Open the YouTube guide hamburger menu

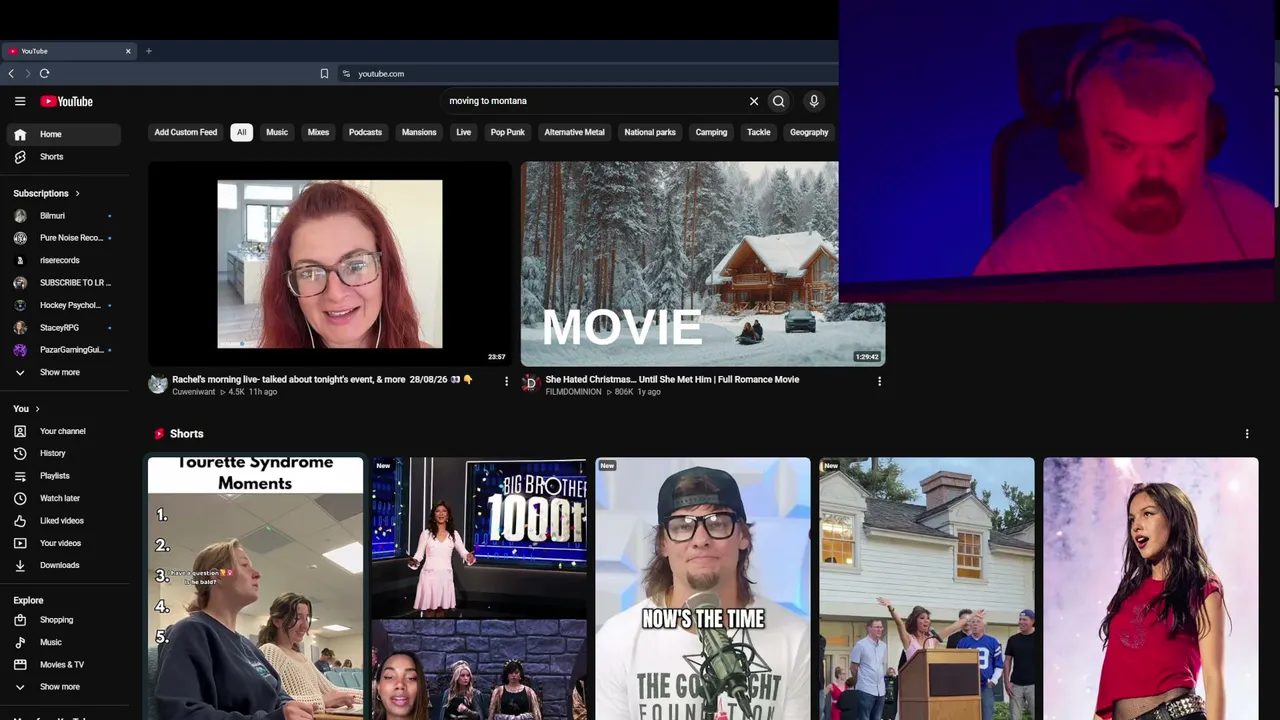pos(20,101)
